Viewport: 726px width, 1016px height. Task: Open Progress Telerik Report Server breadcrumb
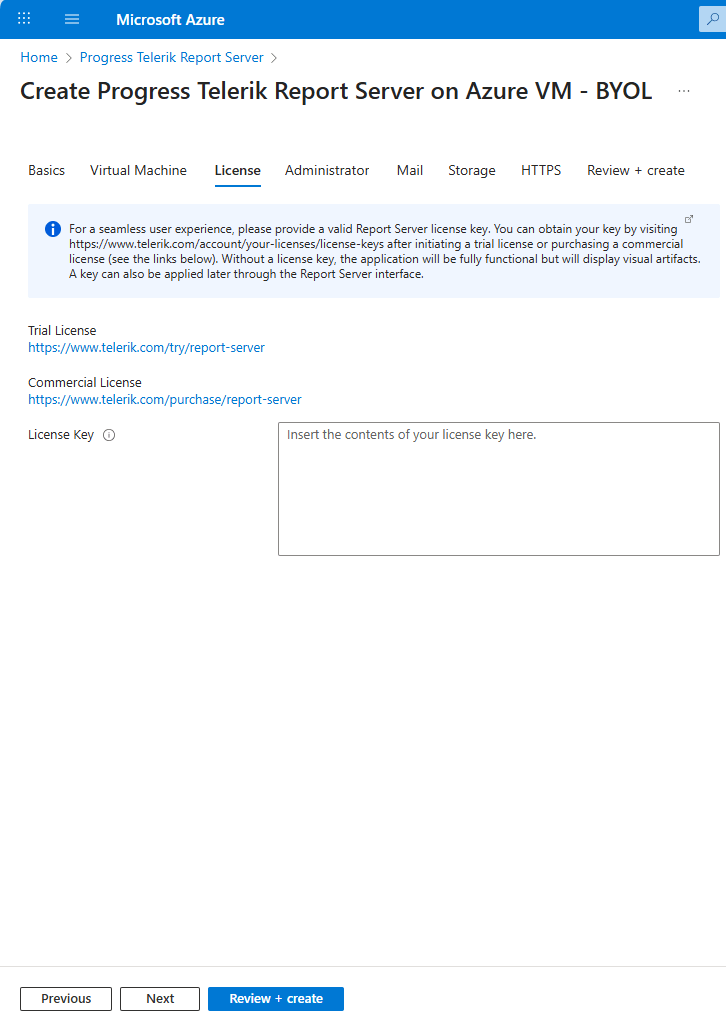tap(171, 58)
